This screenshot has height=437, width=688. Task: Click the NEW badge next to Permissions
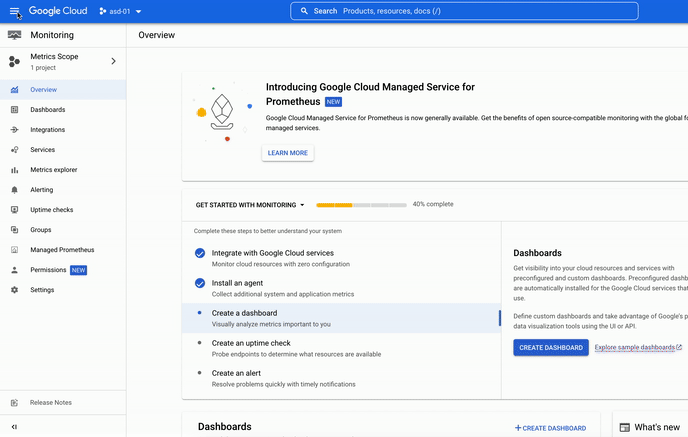(79, 270)
